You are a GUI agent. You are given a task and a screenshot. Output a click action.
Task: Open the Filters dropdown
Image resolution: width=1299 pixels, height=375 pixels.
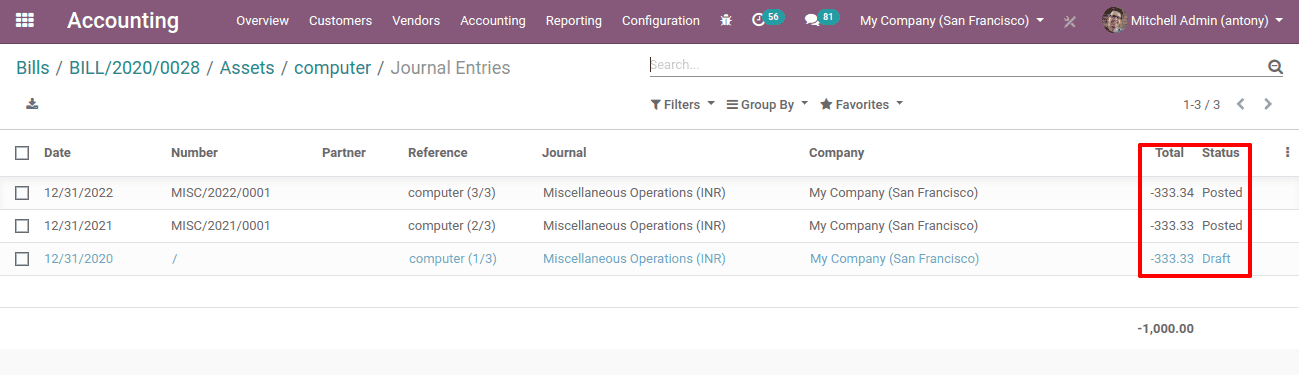(682, 104)
